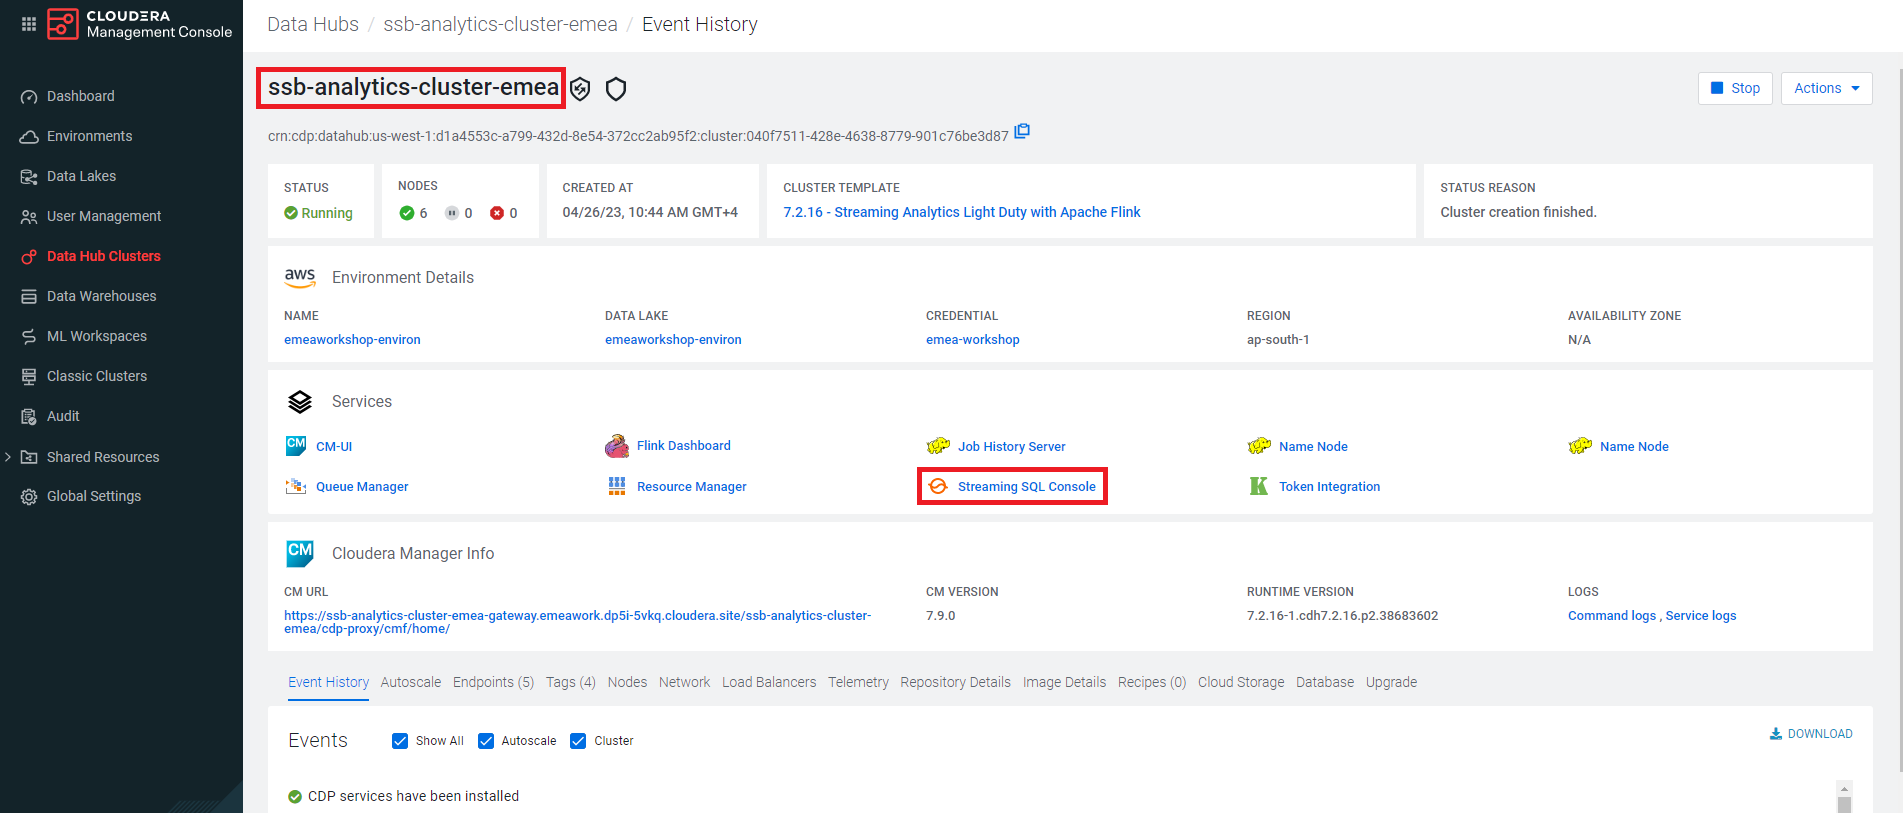Open emeaworkshop-environ data lake link
The image size is (1903, 813).
pyautogui.click(x=673, y=340)
